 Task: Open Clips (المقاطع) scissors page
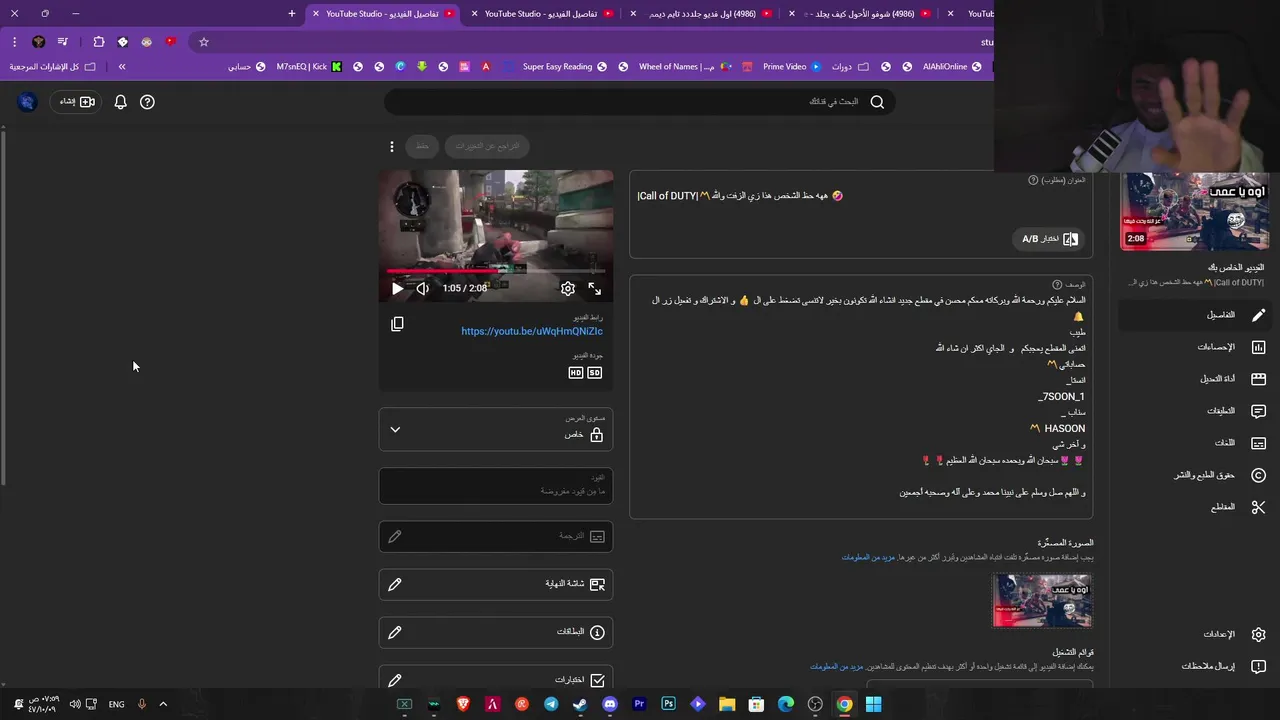point(1193,507)
